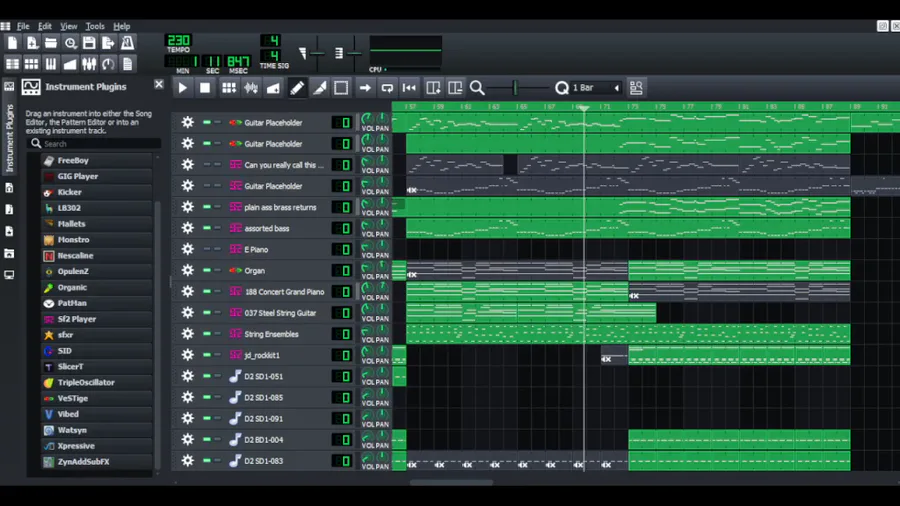Close the Instrument Plugins sidebar panel

coord(159,84)
